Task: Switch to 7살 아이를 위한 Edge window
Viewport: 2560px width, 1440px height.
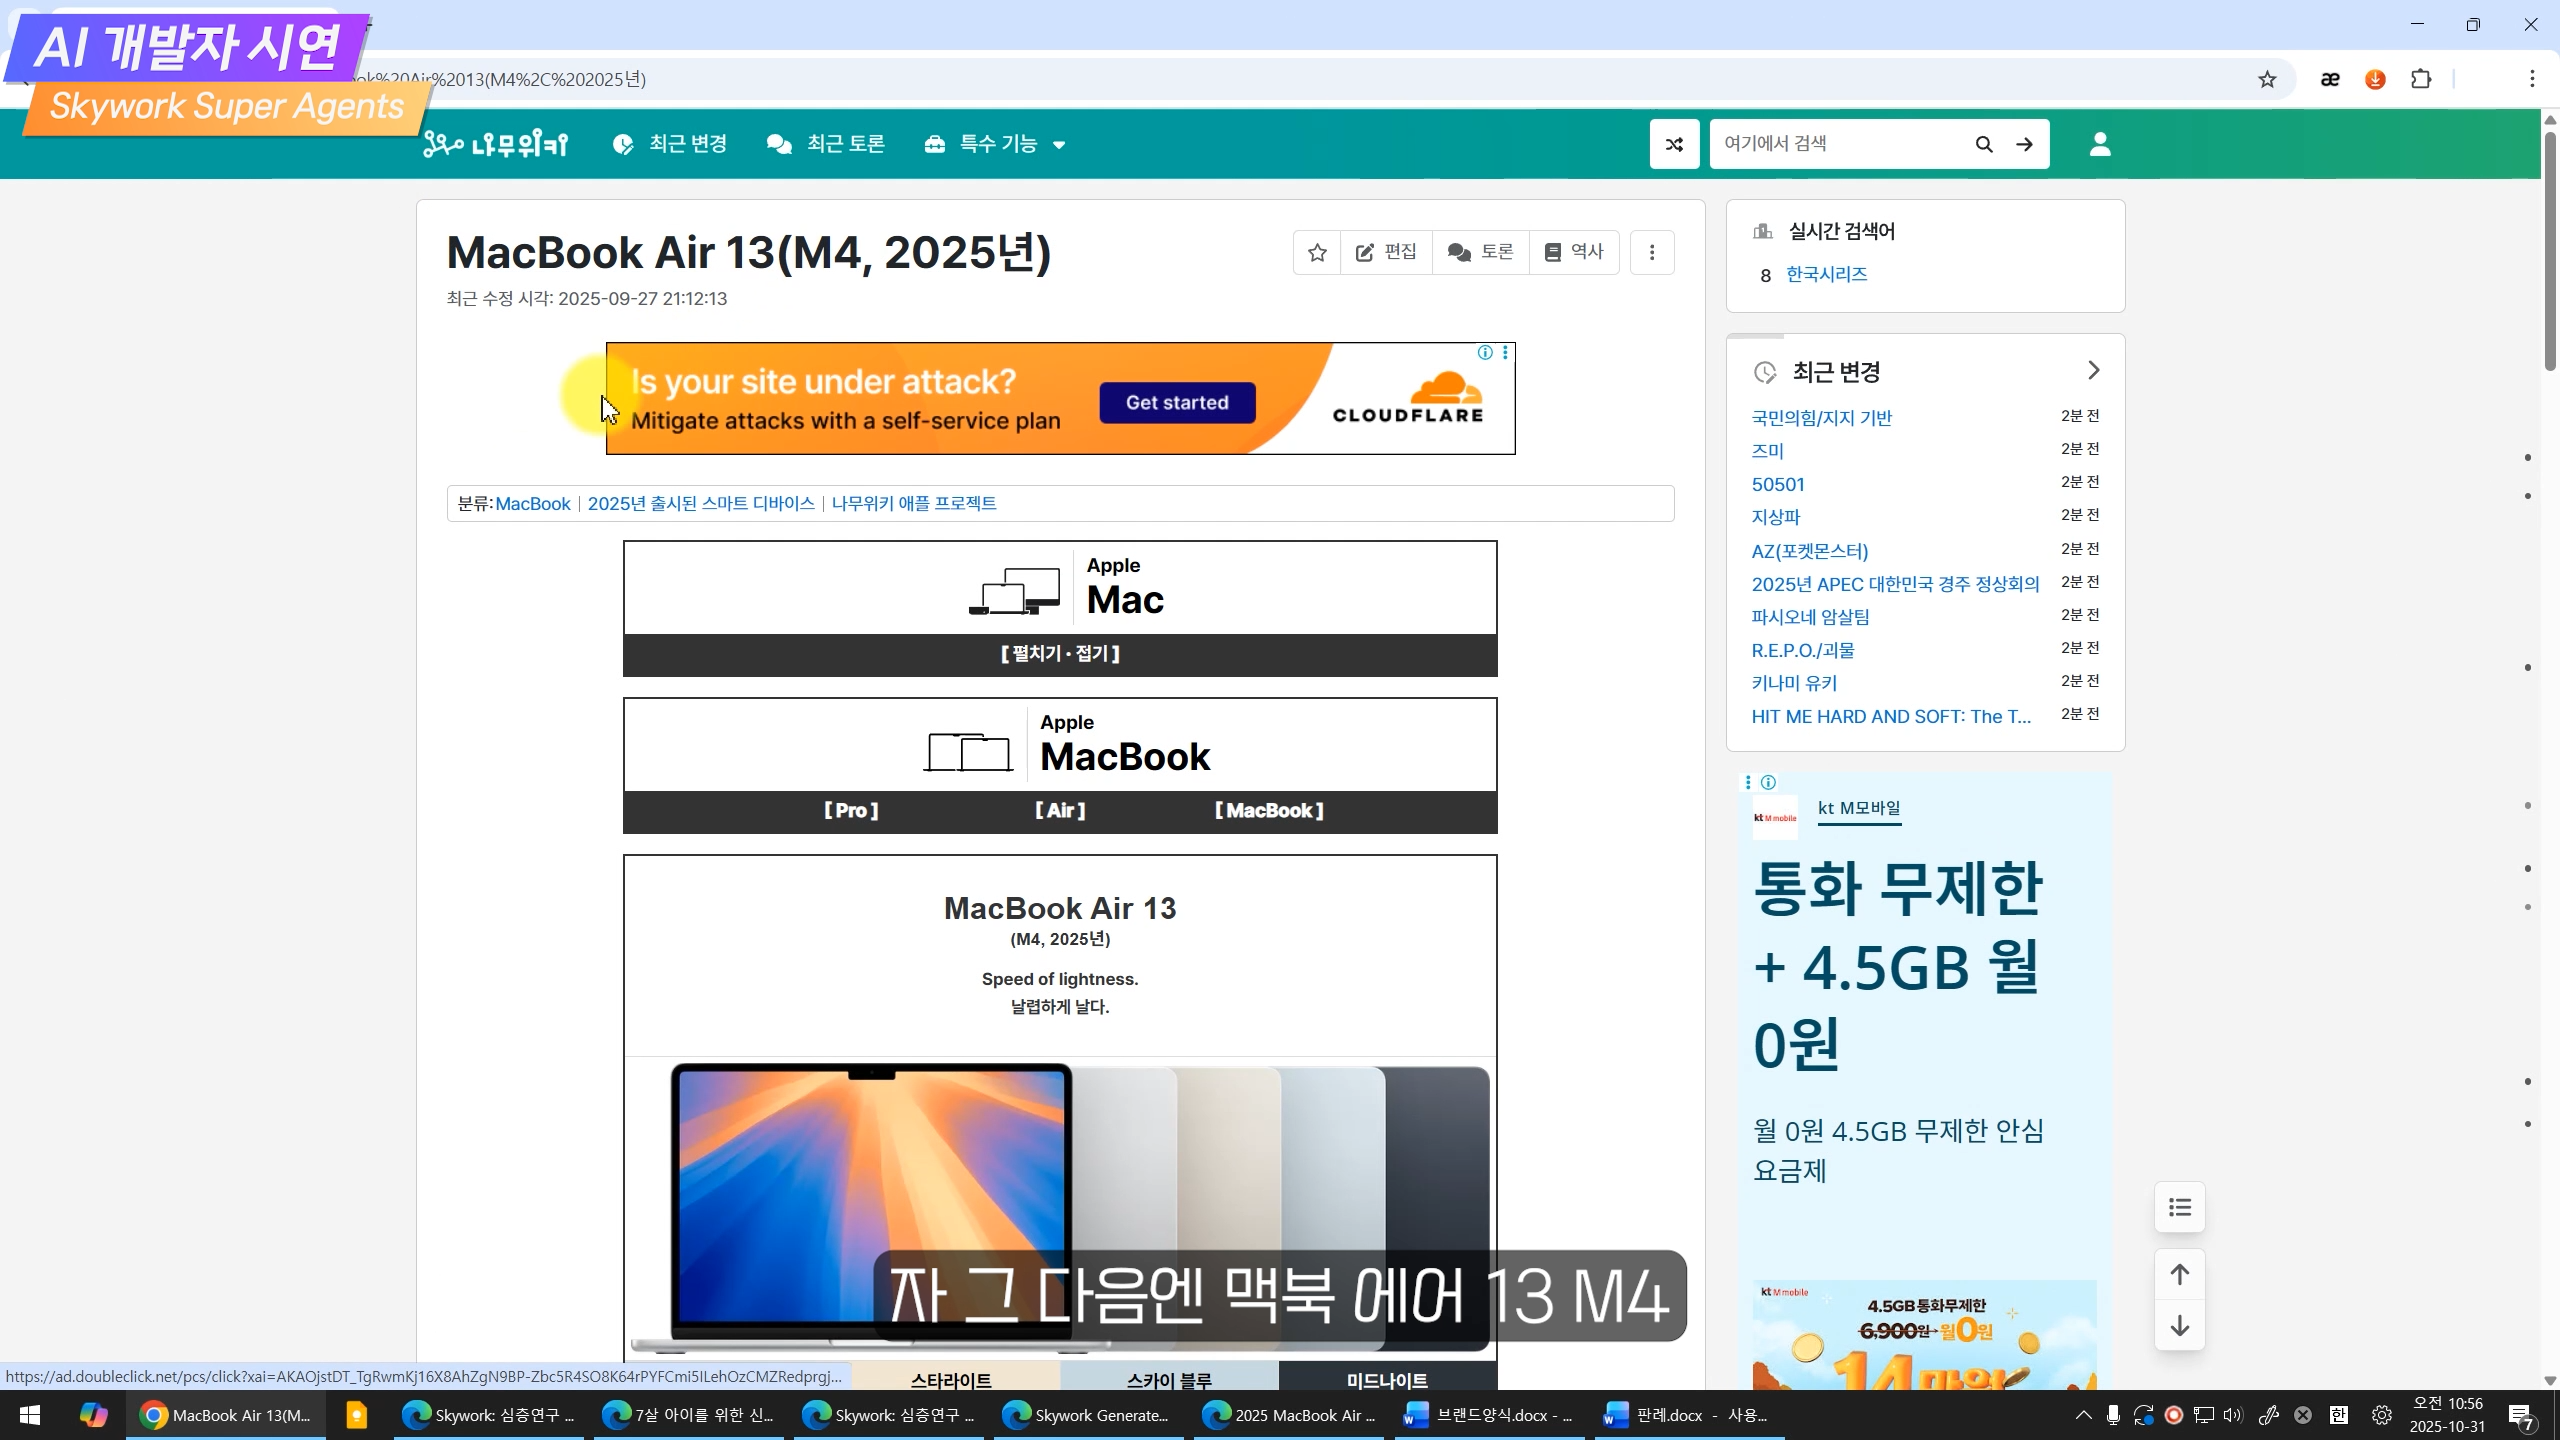Action: click(688, 1415)
